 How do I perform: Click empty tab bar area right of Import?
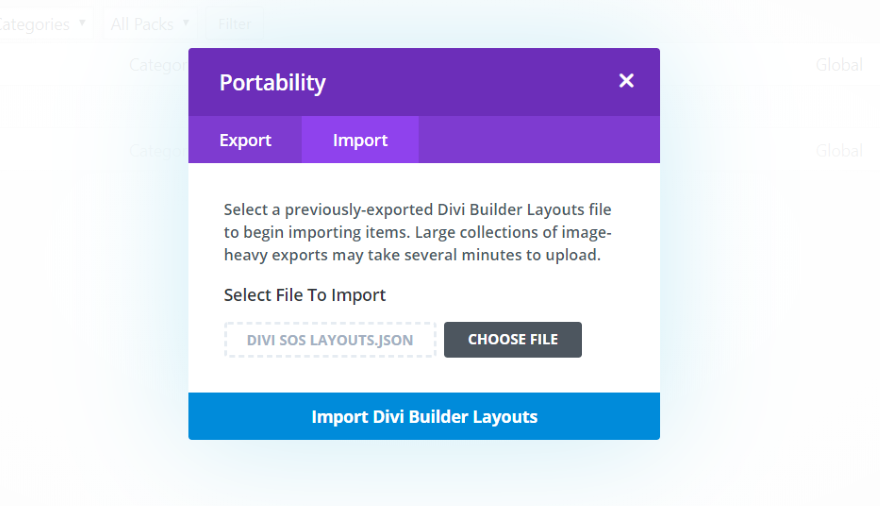[540, 140]
